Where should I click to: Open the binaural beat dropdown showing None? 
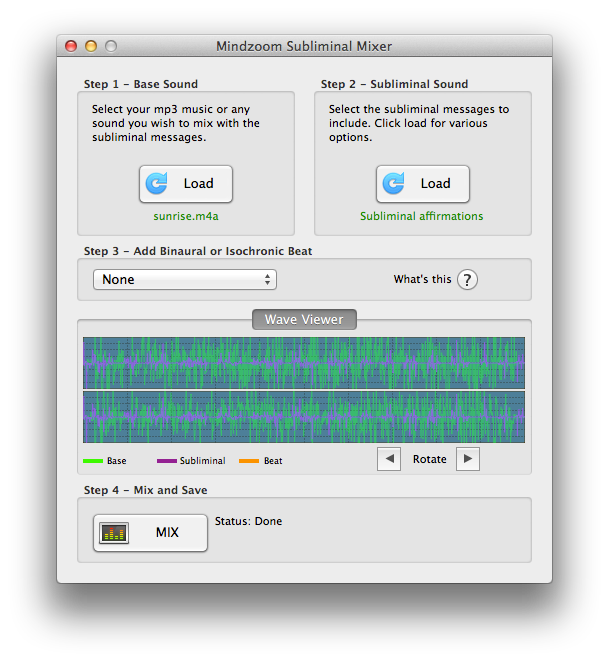click(185, 280)
